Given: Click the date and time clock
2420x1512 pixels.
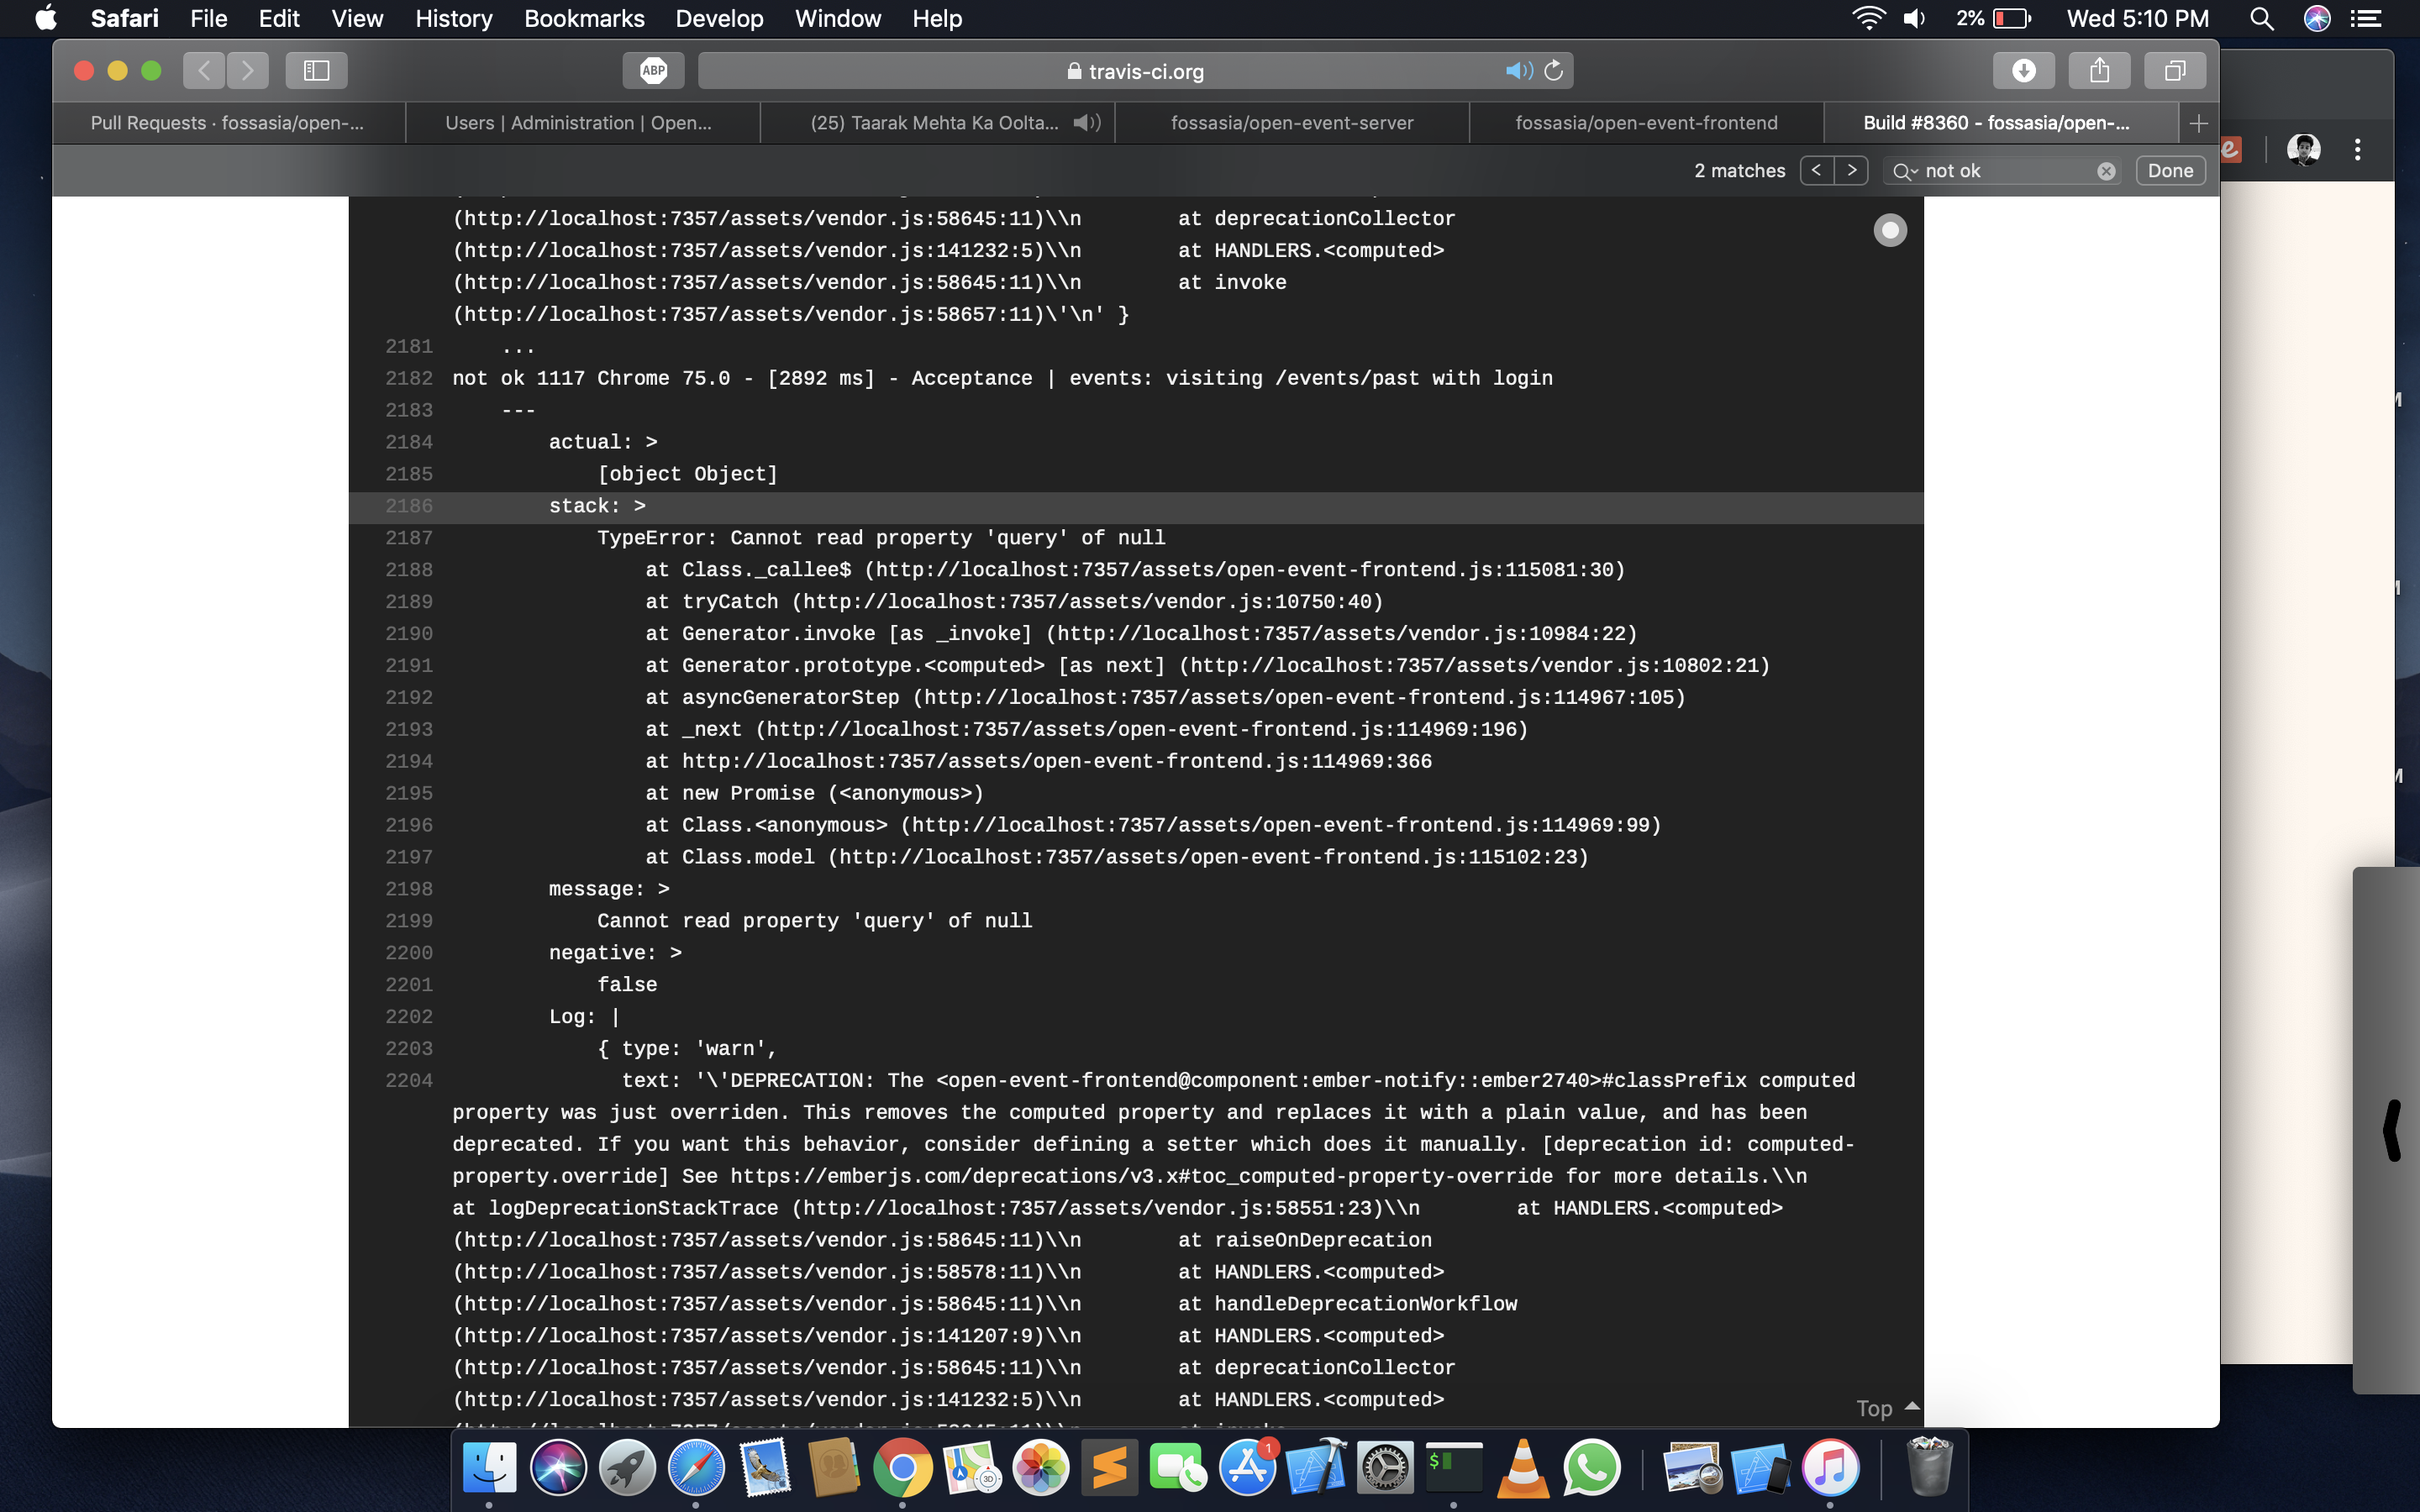Looking at the screenshot, I should pos(2137,18).
